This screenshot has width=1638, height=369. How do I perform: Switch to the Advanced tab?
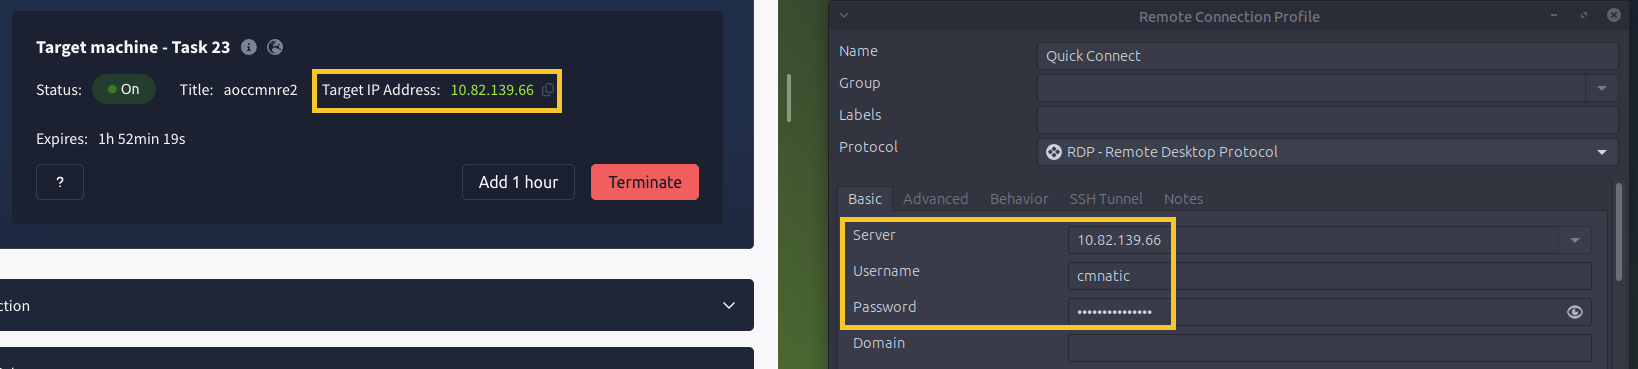[x=935, y=199]
